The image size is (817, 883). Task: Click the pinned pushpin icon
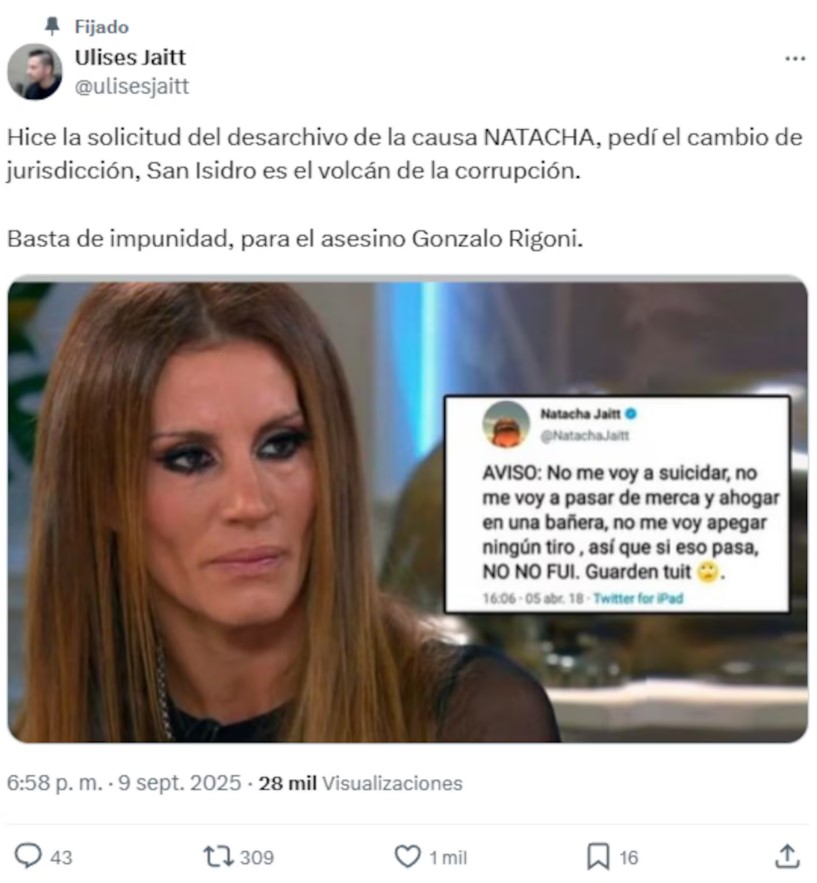tap(52, 26)
